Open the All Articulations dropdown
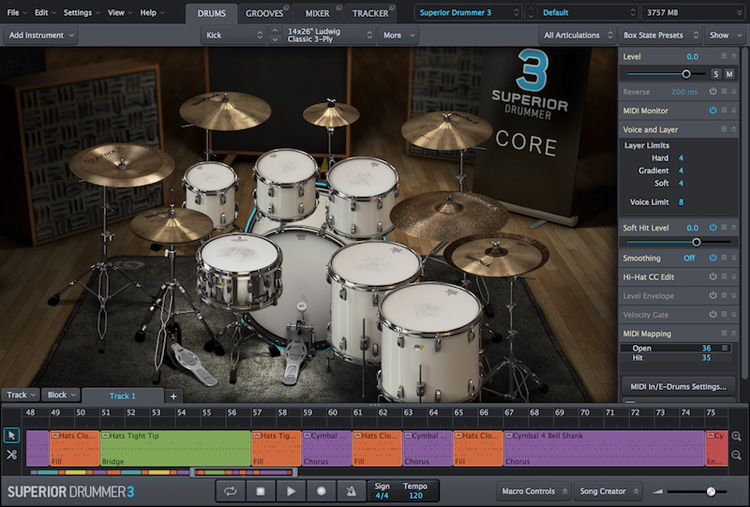 (x=575, y=35)
